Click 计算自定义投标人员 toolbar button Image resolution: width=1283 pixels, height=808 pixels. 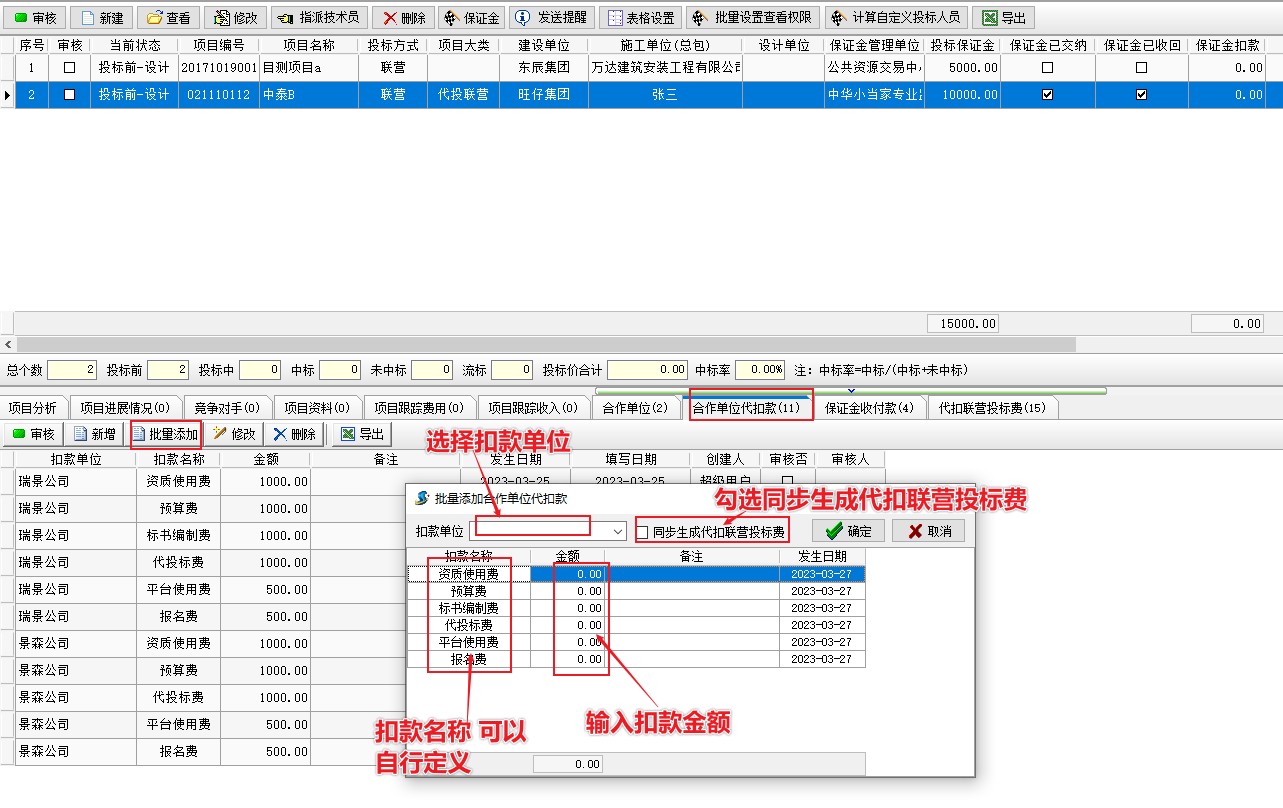896,18
